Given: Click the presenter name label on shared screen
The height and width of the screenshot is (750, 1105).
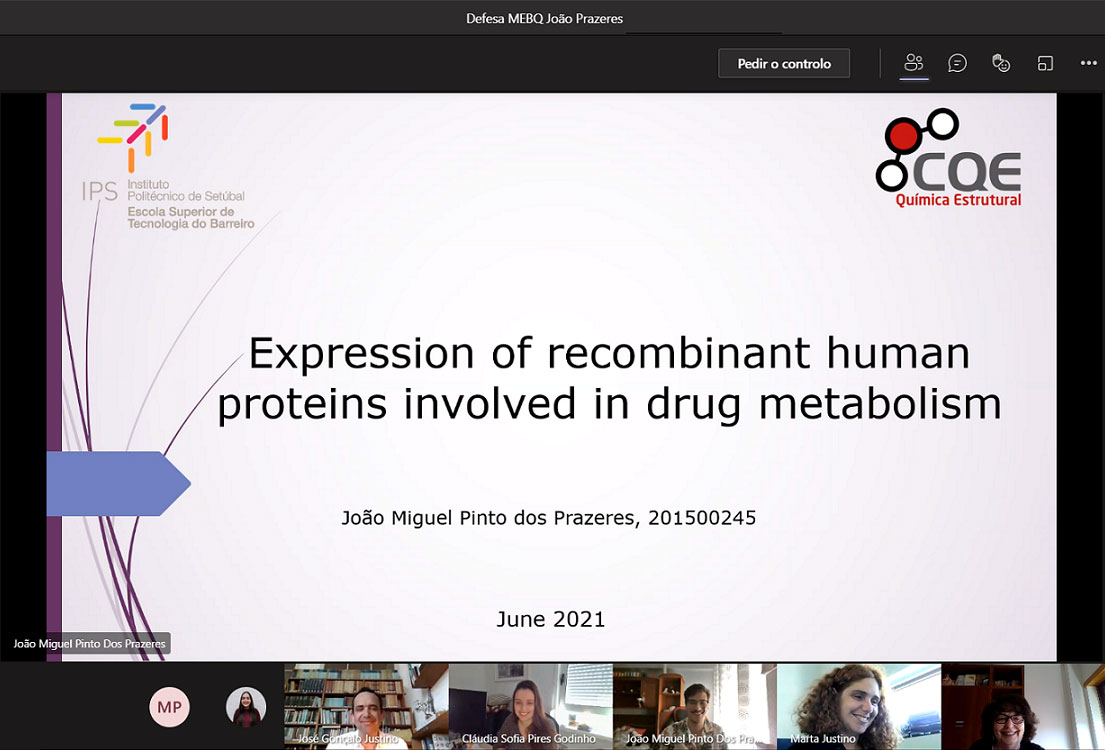Looking at the screenshot, I should (89, 644).
